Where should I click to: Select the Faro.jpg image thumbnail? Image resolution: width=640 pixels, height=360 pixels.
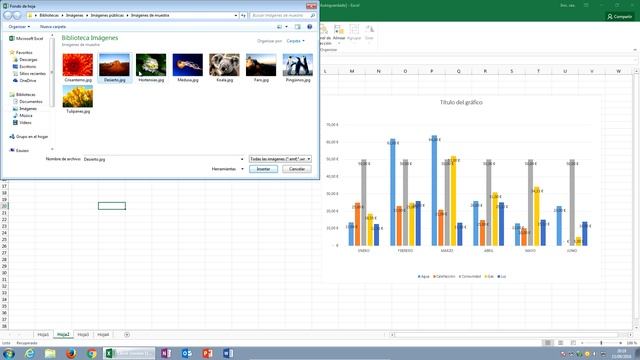coord(261,65)
